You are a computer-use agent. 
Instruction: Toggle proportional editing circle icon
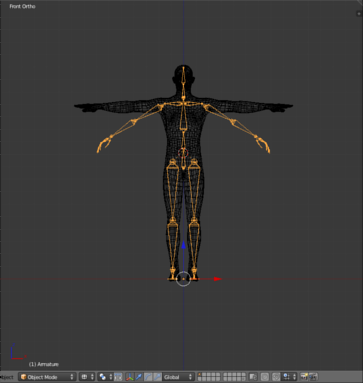(265, 377)
